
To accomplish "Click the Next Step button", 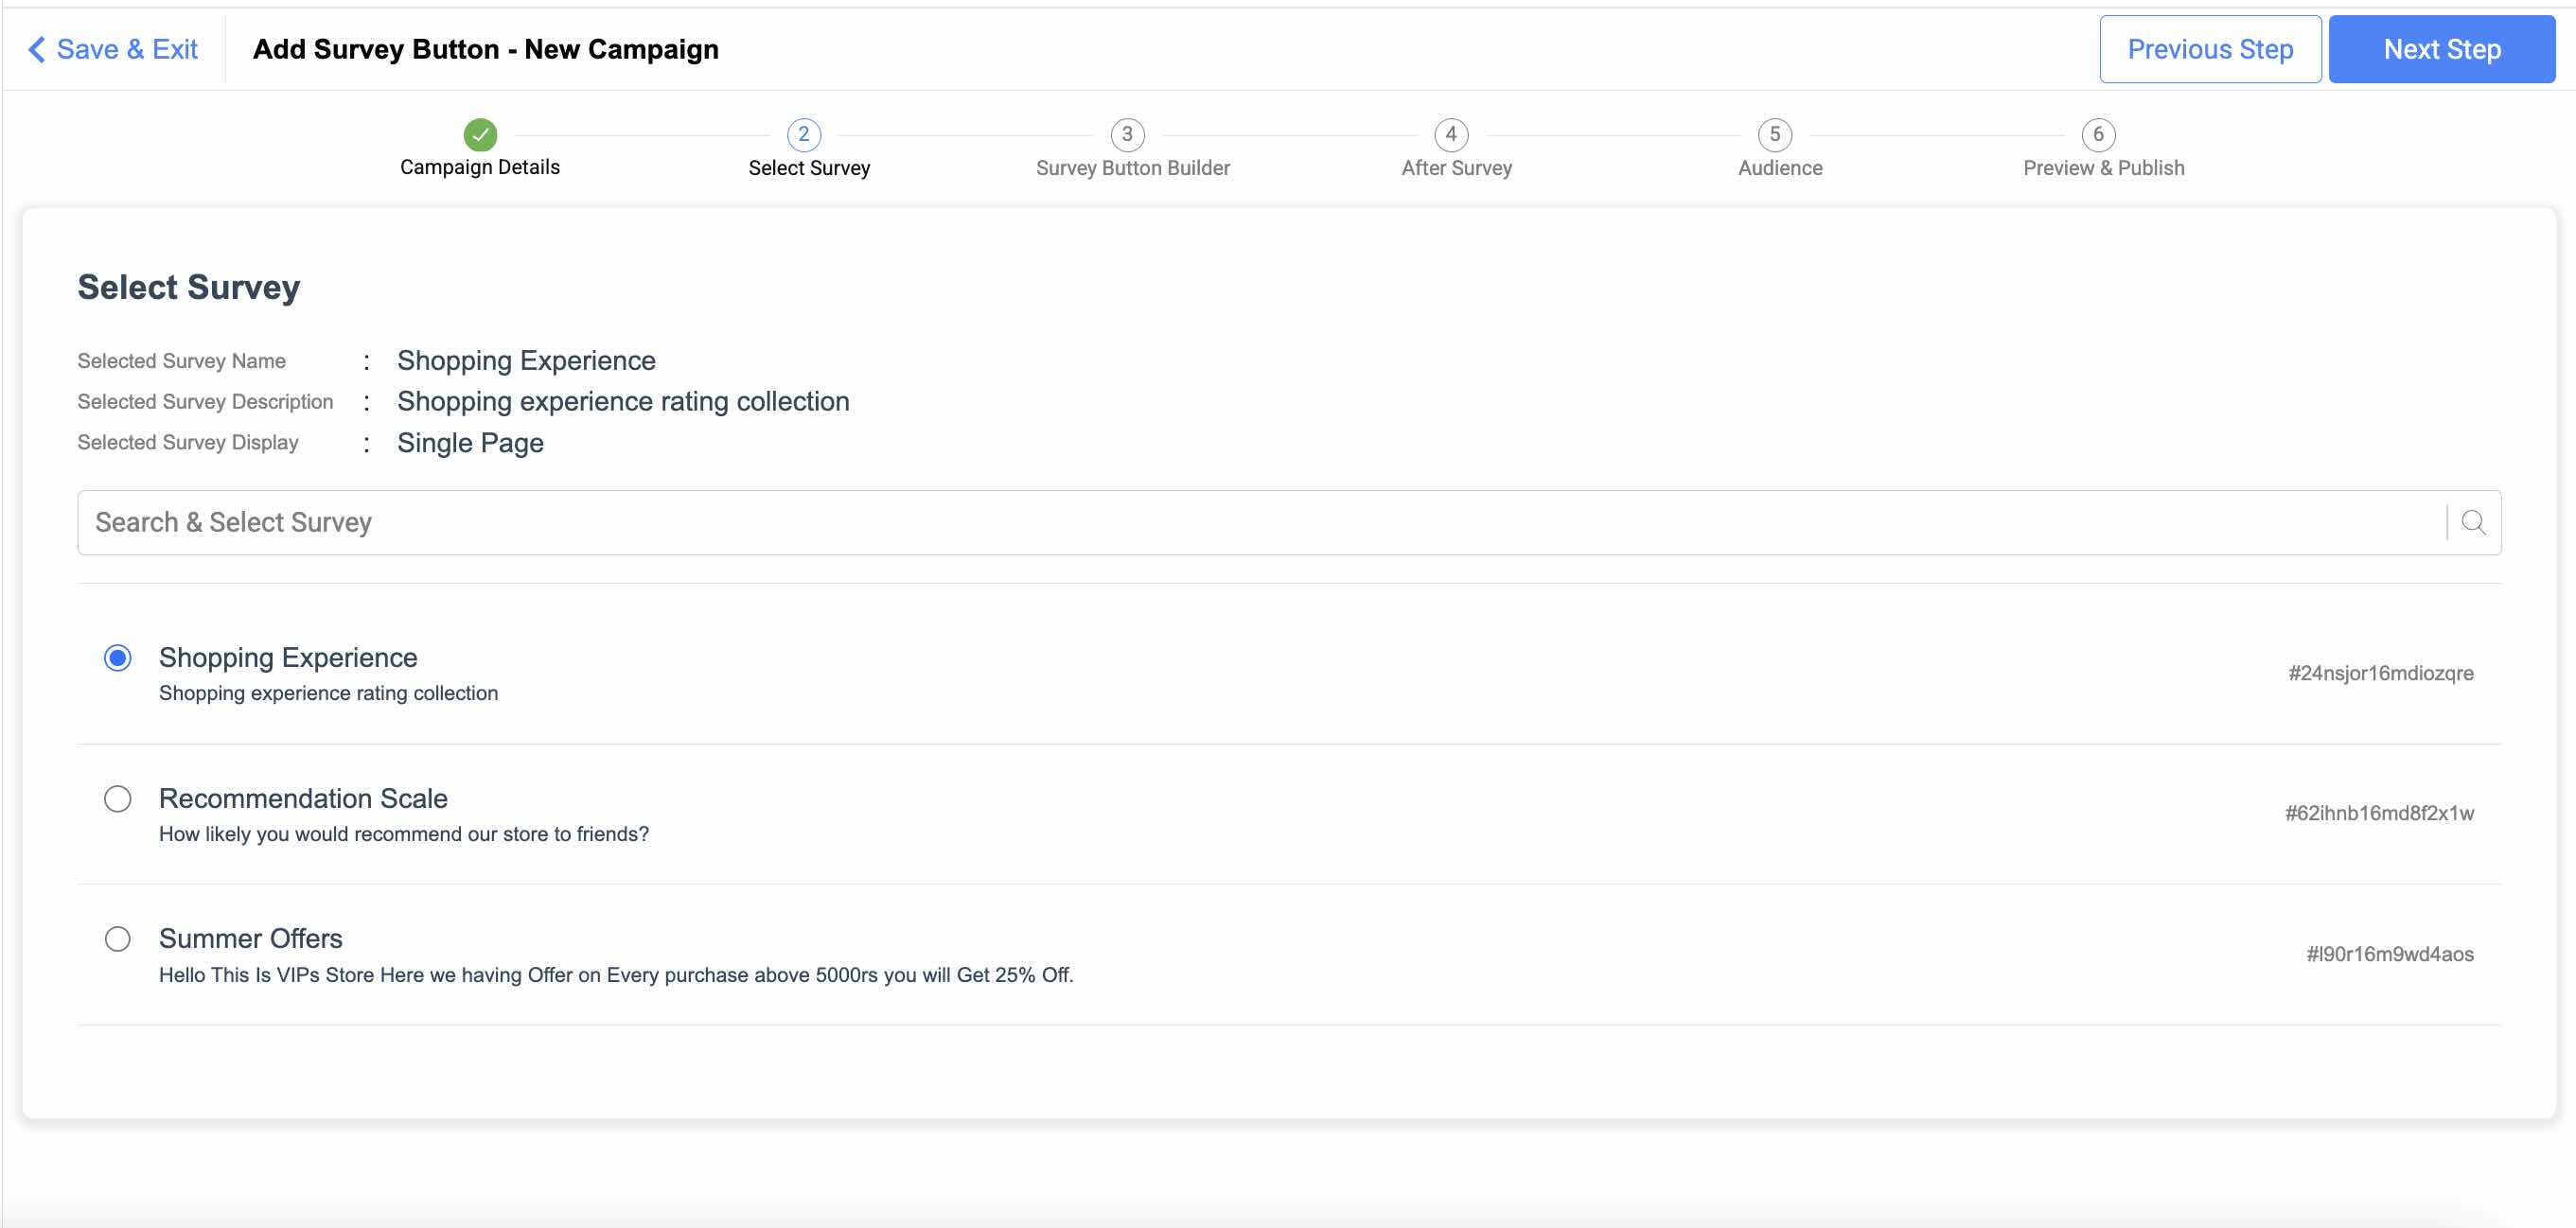I will tap(2441, 48).
